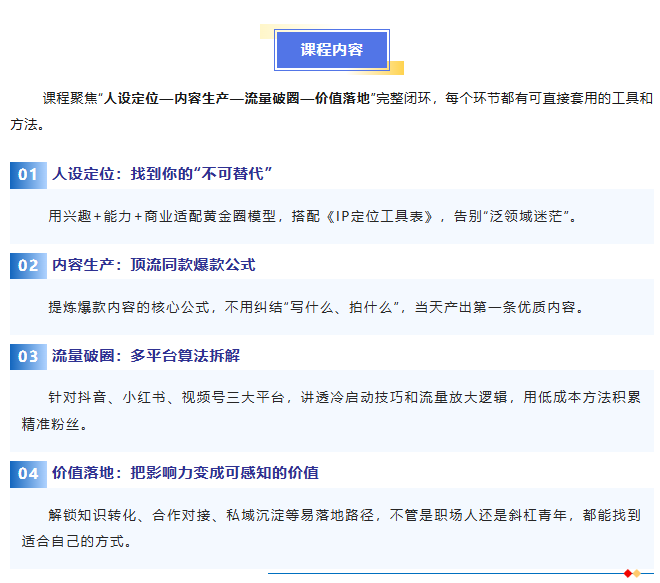660x583 pixels.
Task: Click the 04 number badge
Action: click(26, 472)
